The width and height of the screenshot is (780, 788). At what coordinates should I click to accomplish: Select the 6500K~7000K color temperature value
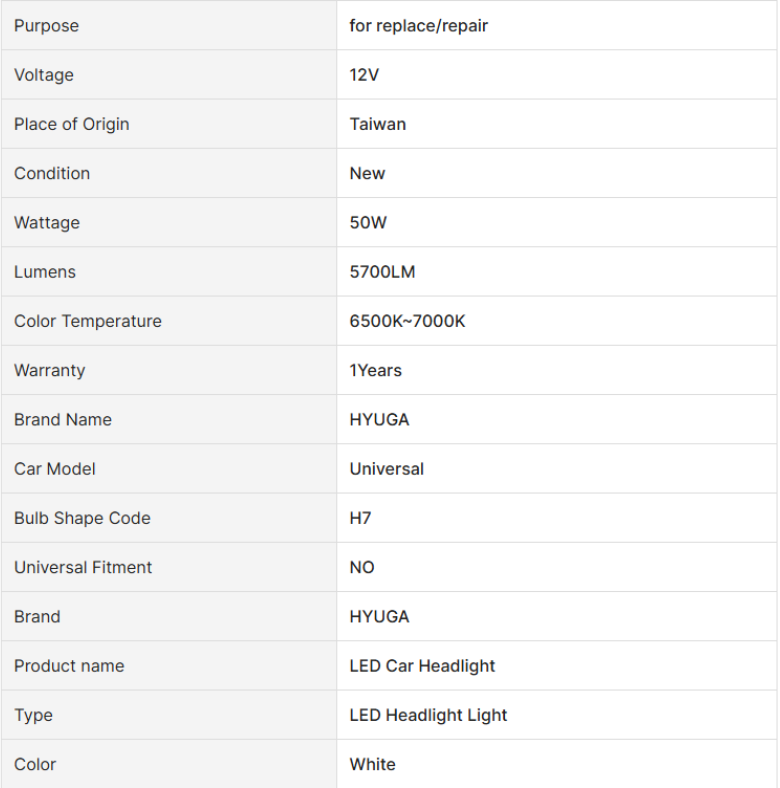(407, 321)
